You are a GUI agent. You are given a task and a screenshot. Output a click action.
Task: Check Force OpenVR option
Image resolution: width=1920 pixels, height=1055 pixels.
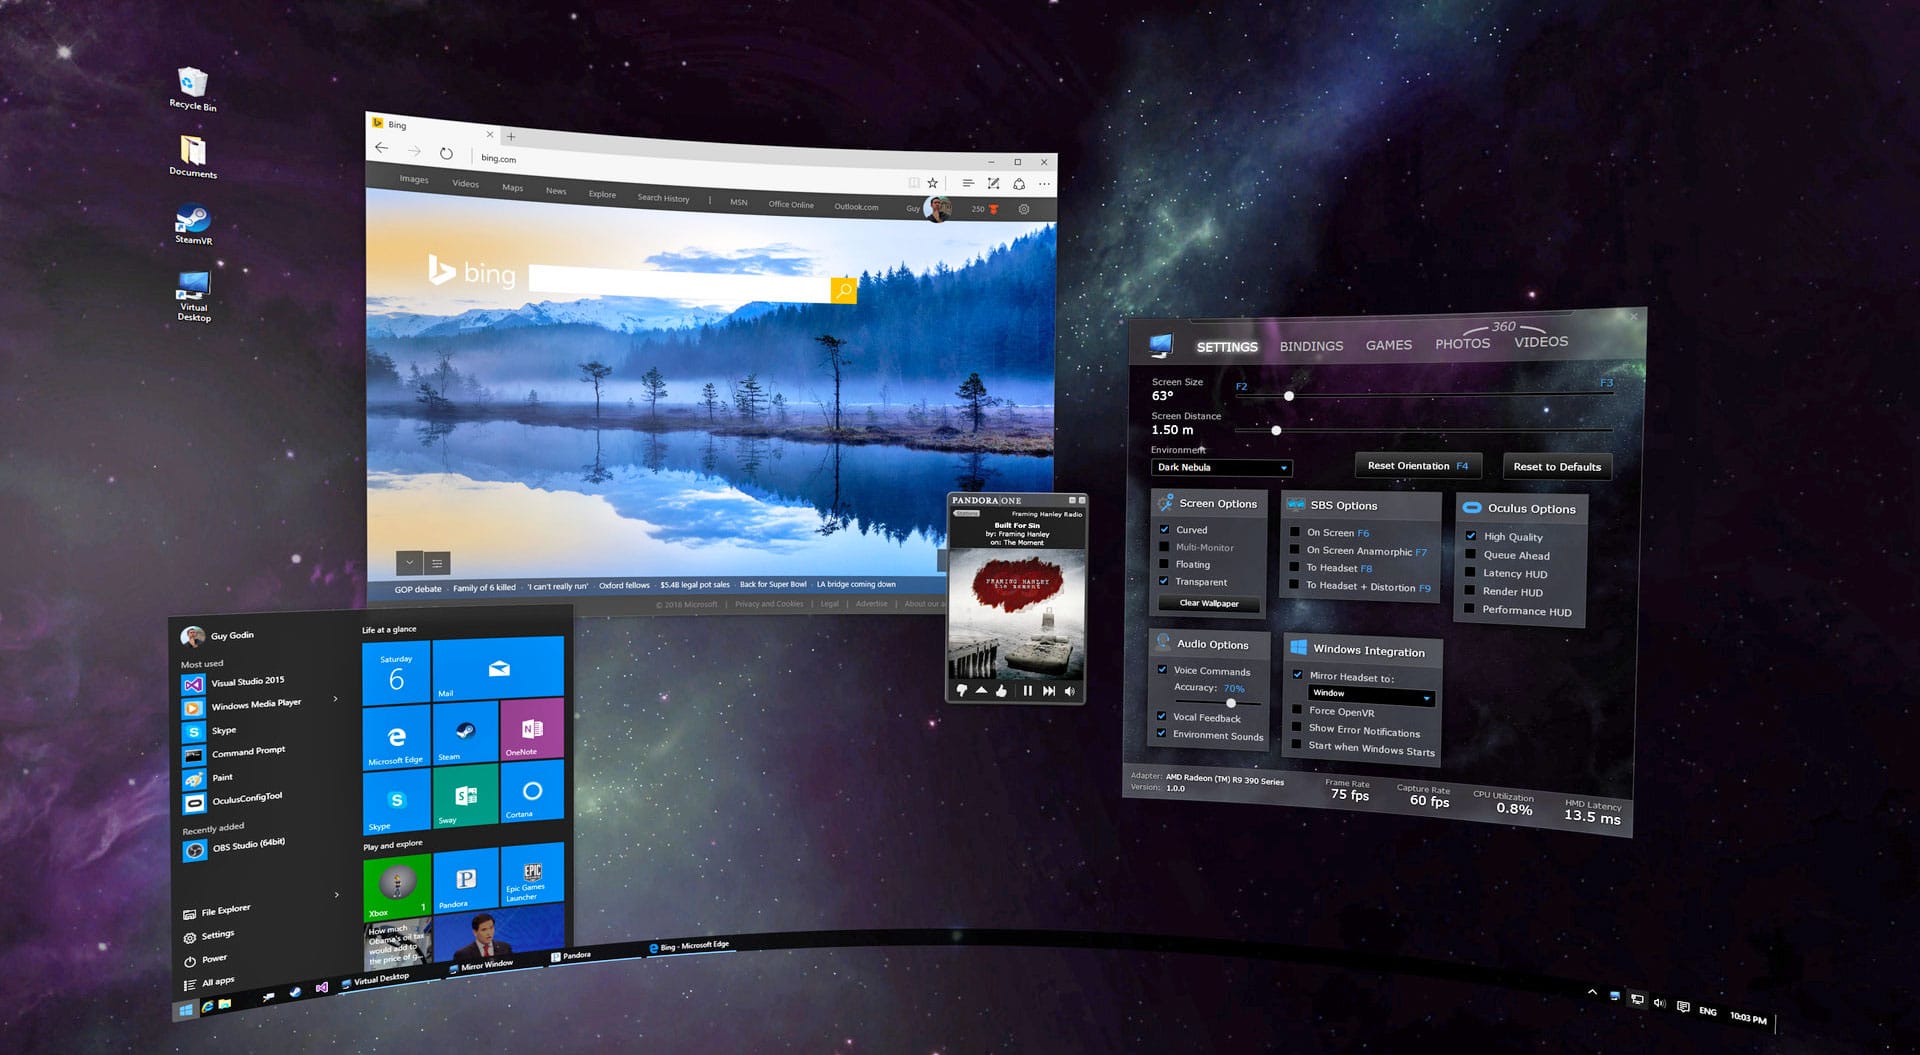point(1297,710)
